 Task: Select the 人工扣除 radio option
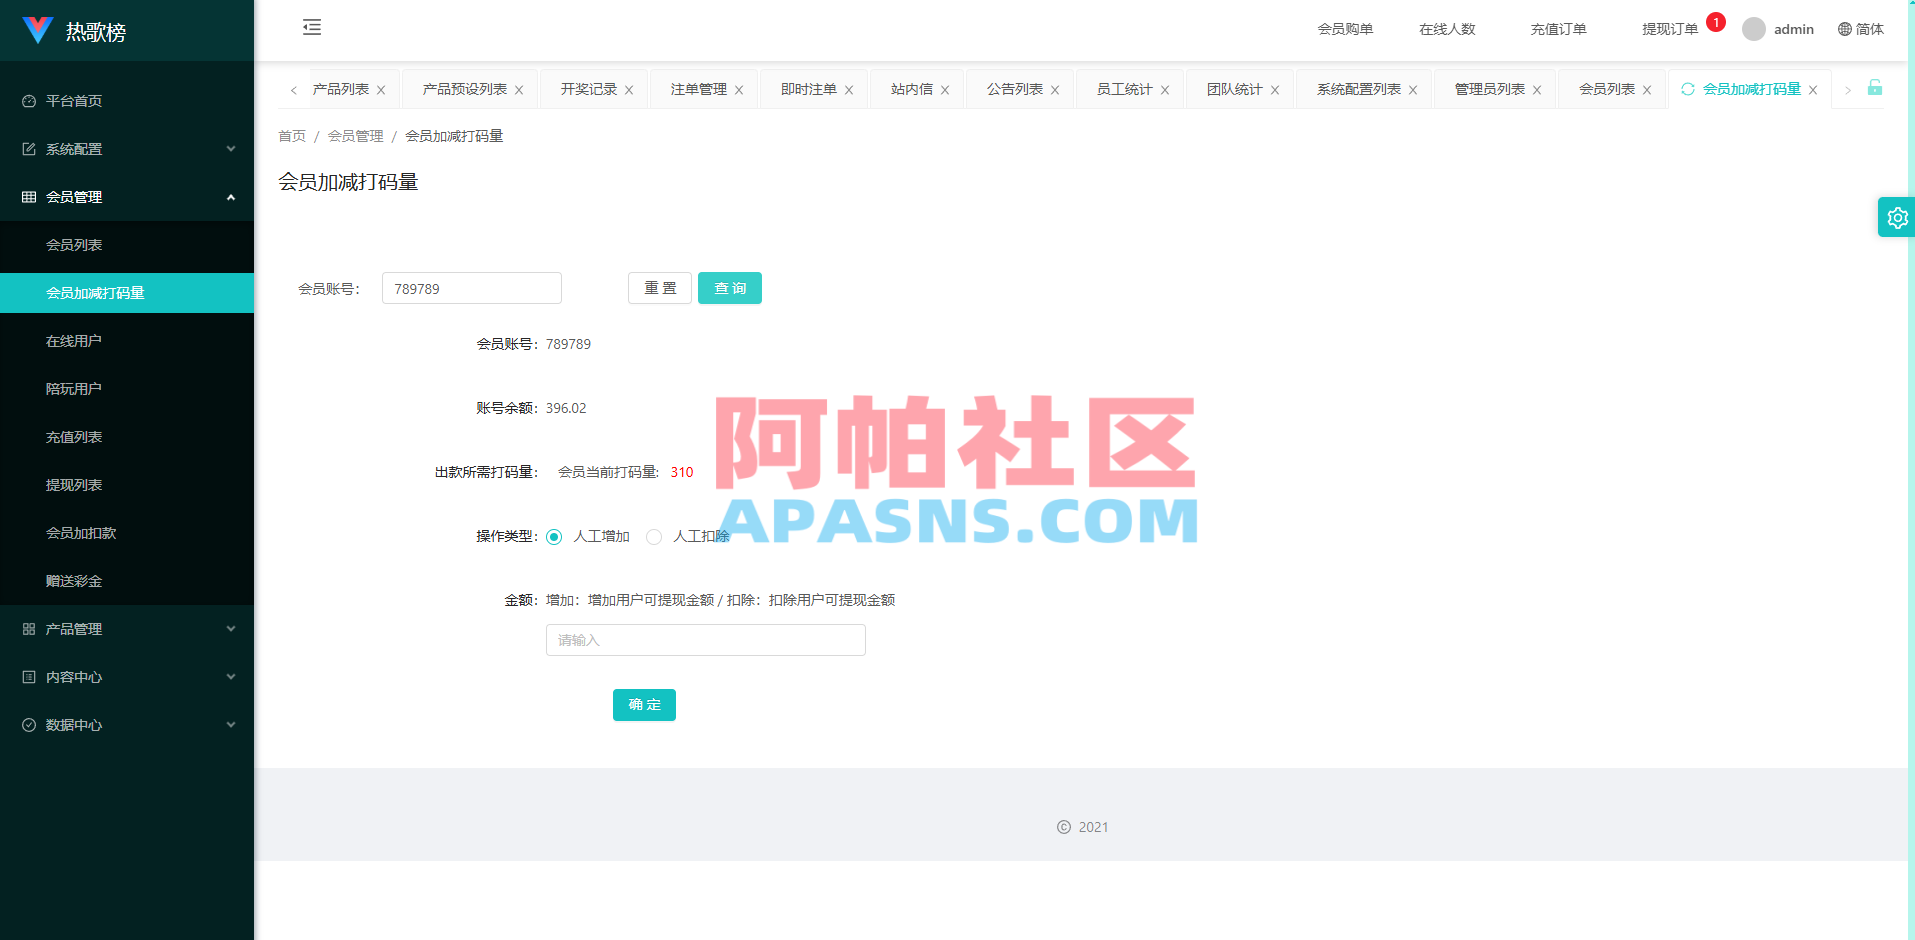pyautogui.click(x=654, y=537)
